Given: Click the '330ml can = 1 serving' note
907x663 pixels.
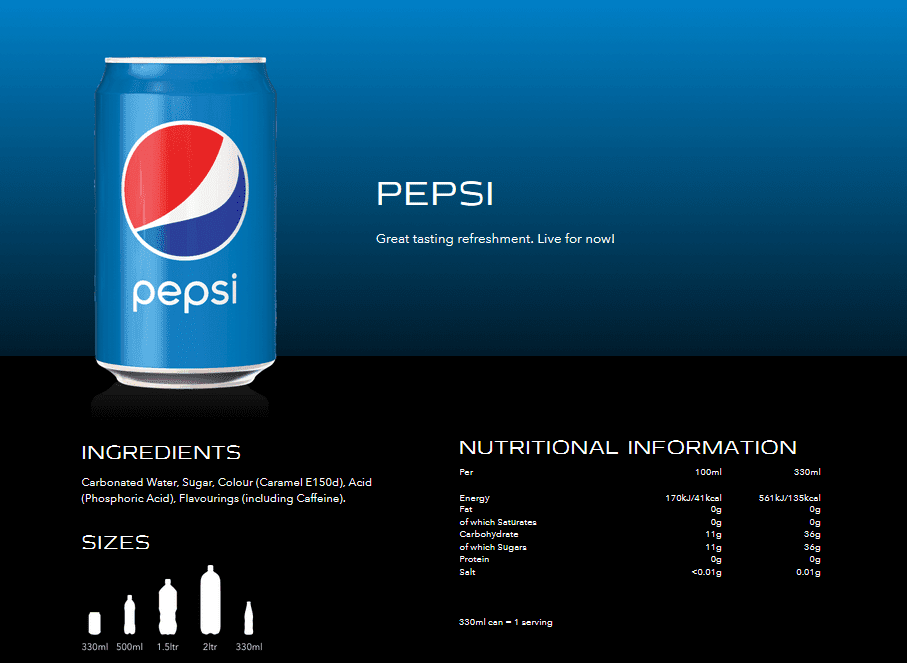Looking at the screenshot, I should 505,622.
